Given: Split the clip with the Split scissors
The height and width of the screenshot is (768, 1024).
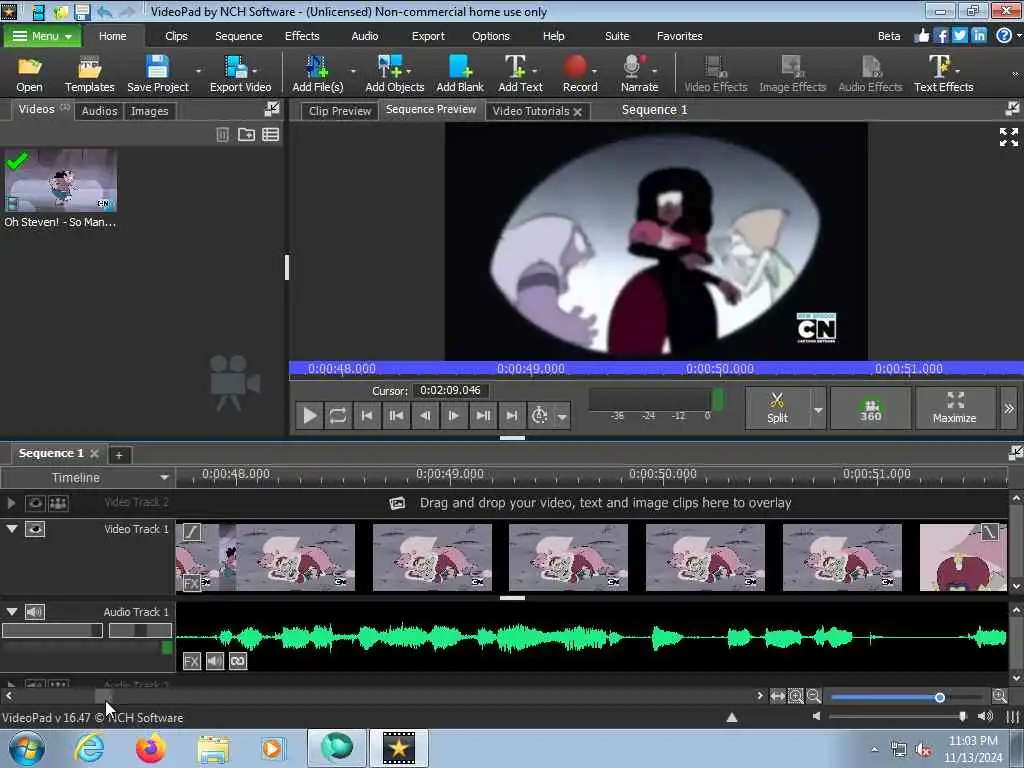Looking at the screenshot, I should (x=777, y=408).
